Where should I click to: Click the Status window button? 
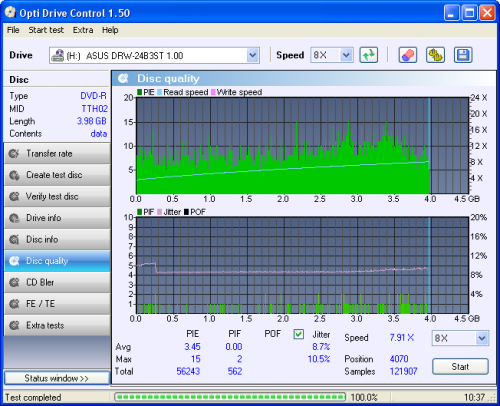[57, 378]
